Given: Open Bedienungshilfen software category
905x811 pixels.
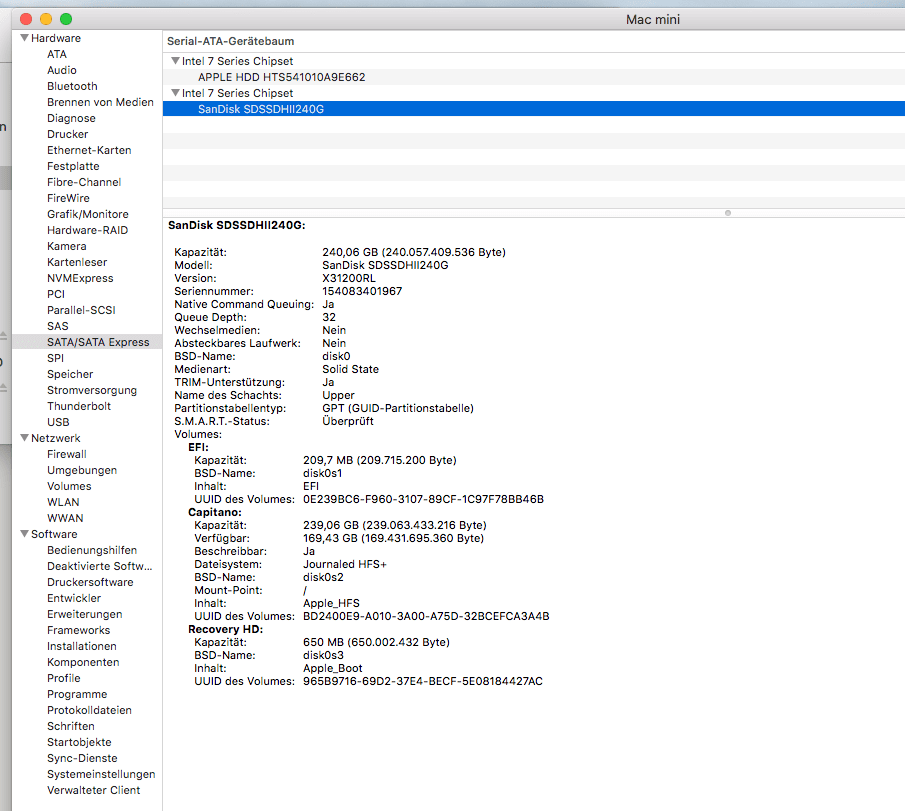Looking at the screenshot, I should (92, 550).
